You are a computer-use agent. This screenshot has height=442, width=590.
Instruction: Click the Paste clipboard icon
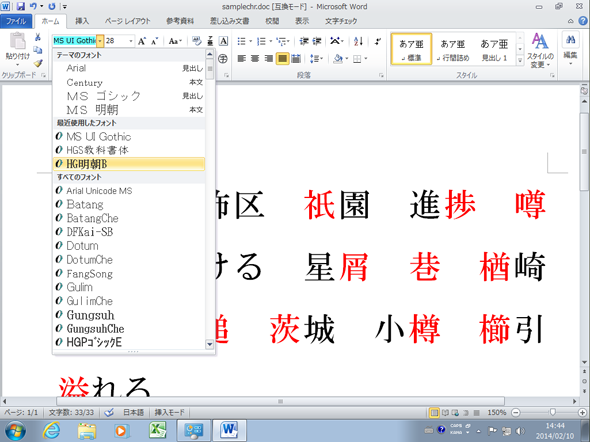pos(17,41)
